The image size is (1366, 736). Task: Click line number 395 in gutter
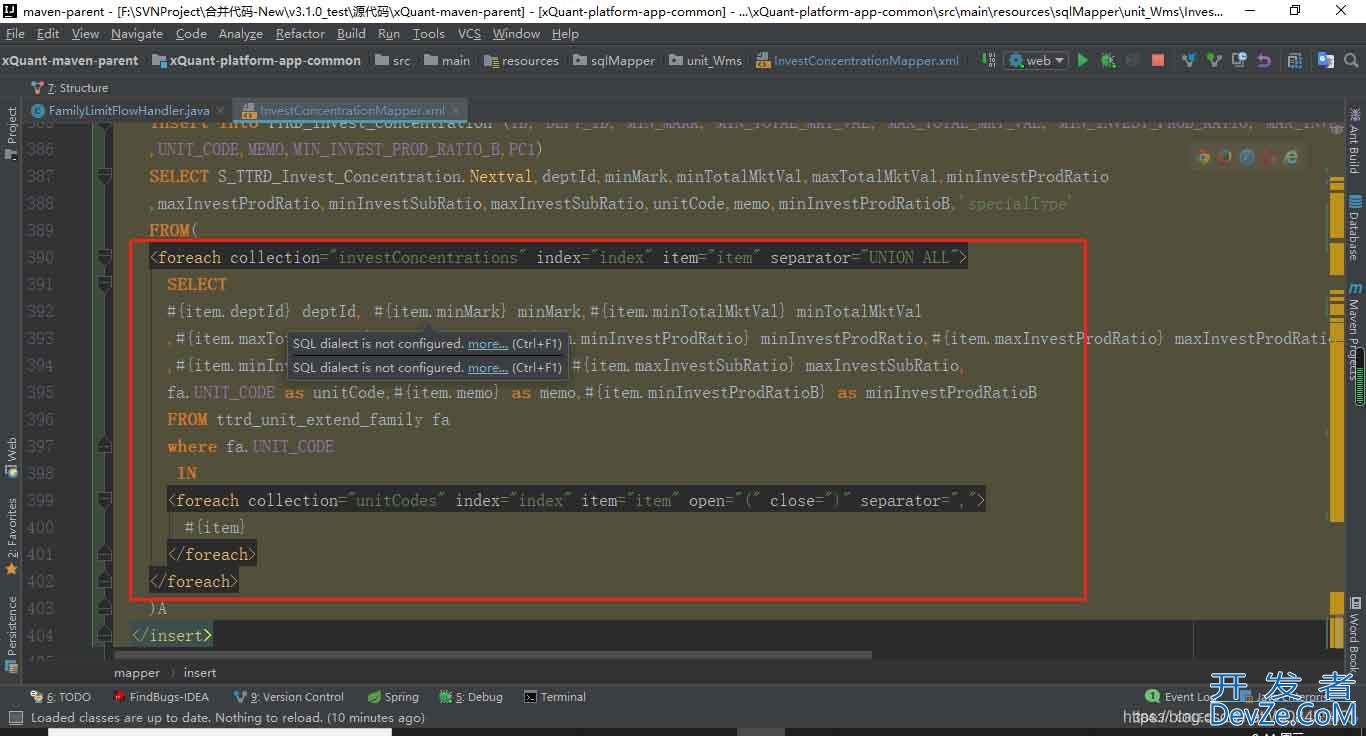coord(41,392)
